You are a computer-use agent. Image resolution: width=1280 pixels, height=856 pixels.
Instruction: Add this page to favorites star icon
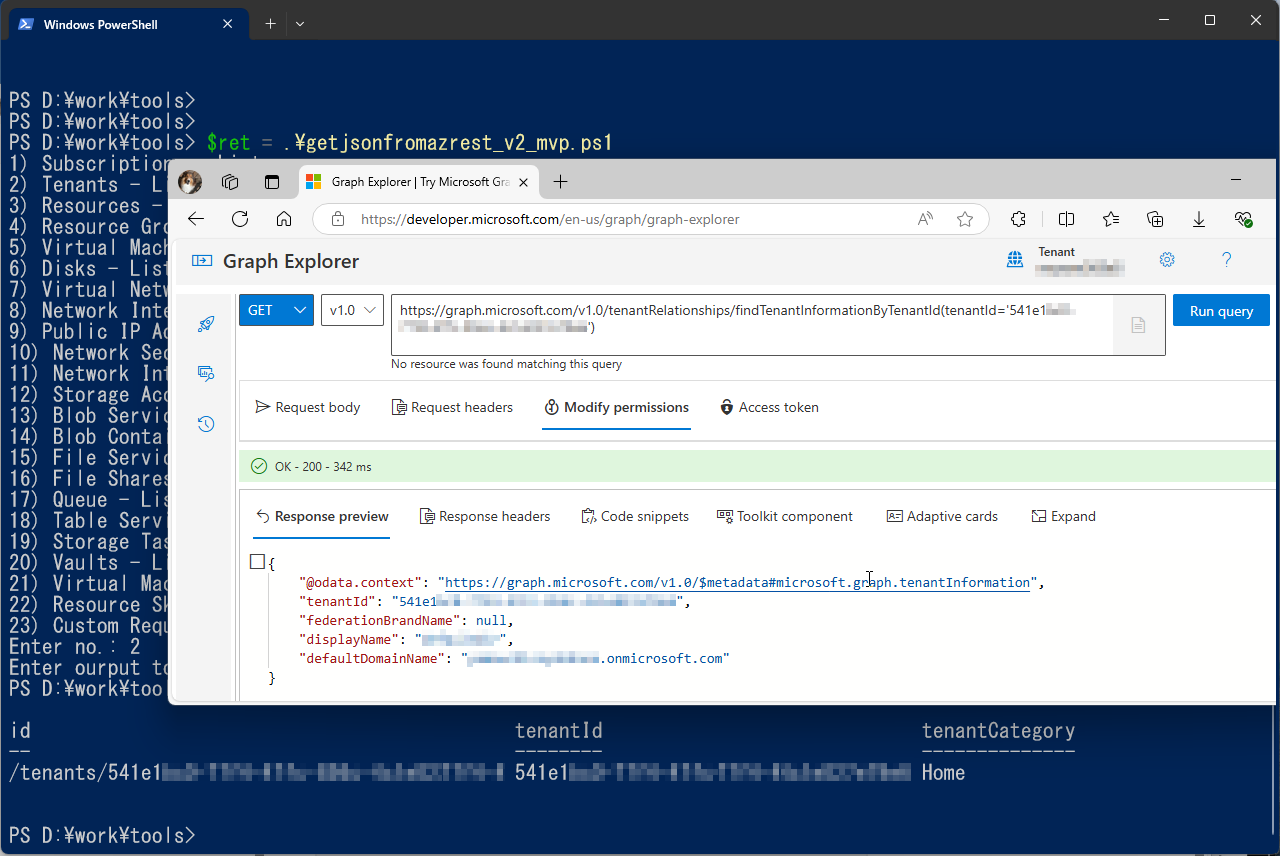click(965, 219)
